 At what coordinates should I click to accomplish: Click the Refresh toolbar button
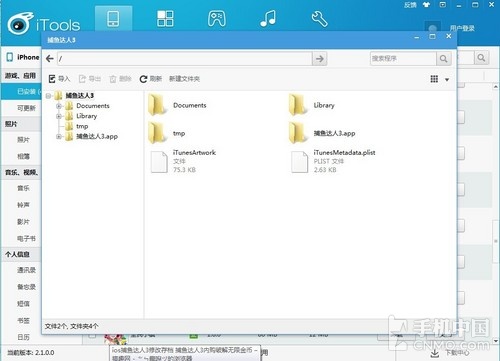151,79
